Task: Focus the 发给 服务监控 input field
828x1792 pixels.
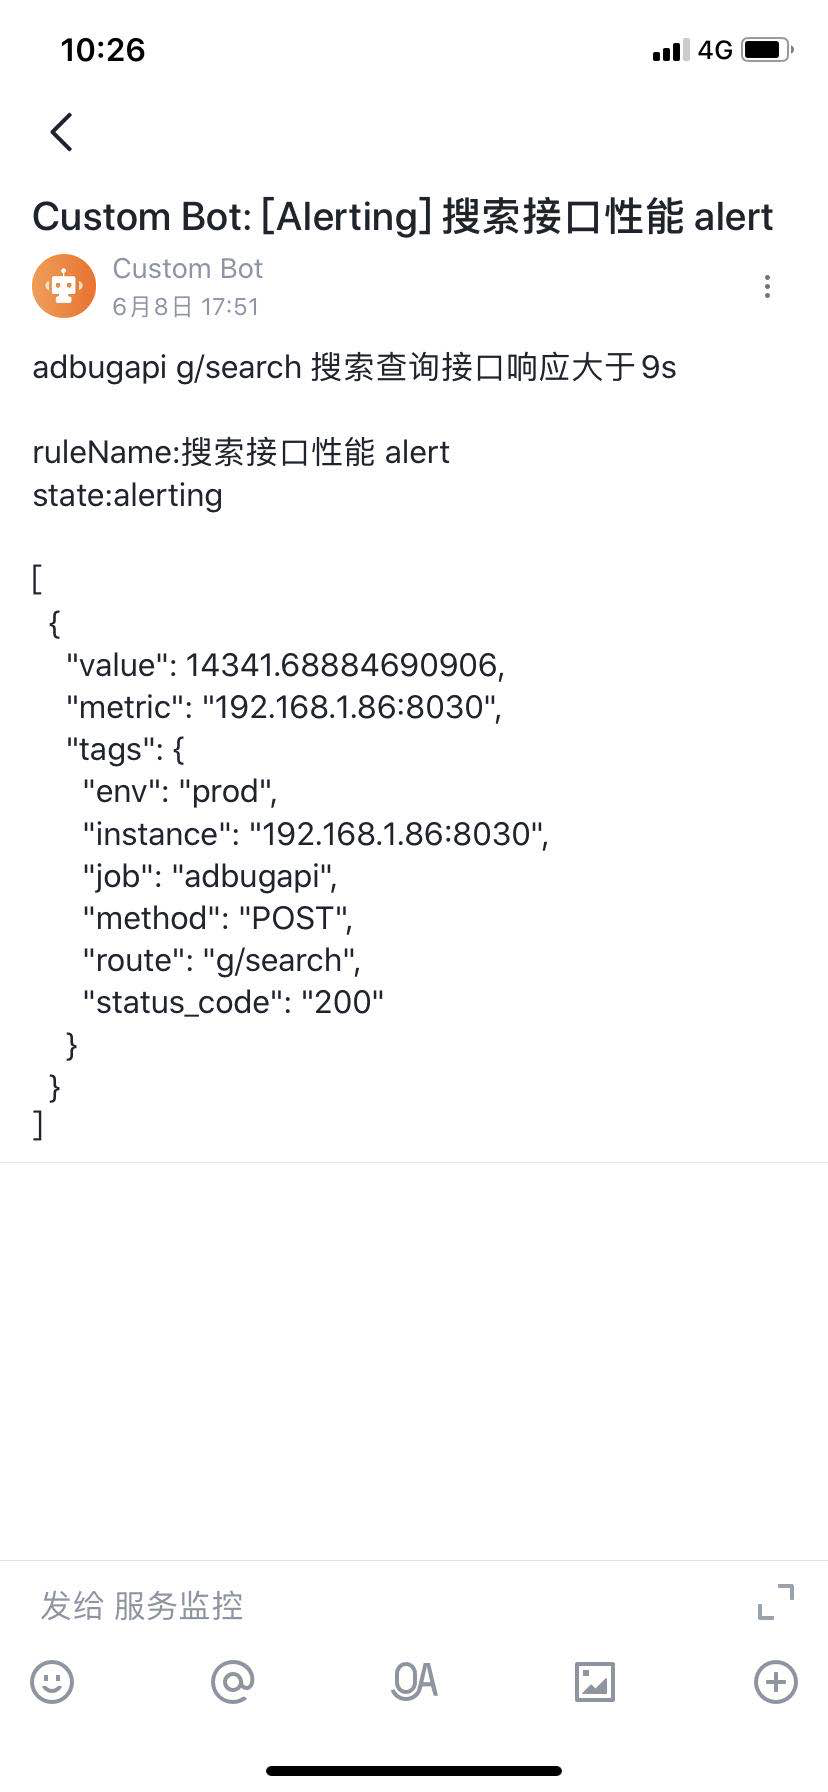Action: point(380,1606)
